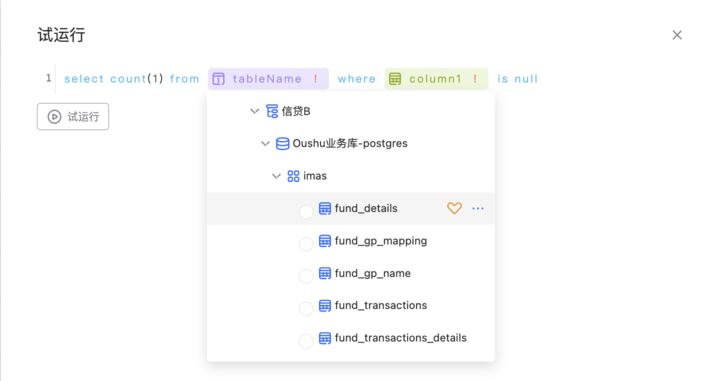720x381 pixels.
Task: Click the Oushu业务库-postgres database icon
Action: click(282, 144)
